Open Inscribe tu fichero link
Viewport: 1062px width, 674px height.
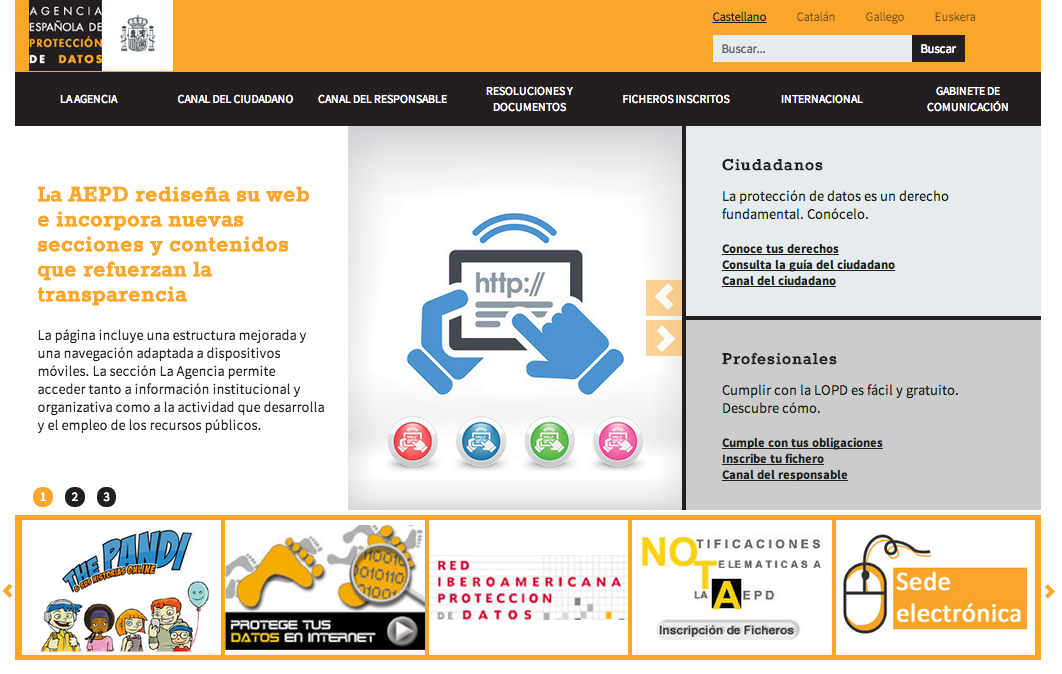coord(773,459)
